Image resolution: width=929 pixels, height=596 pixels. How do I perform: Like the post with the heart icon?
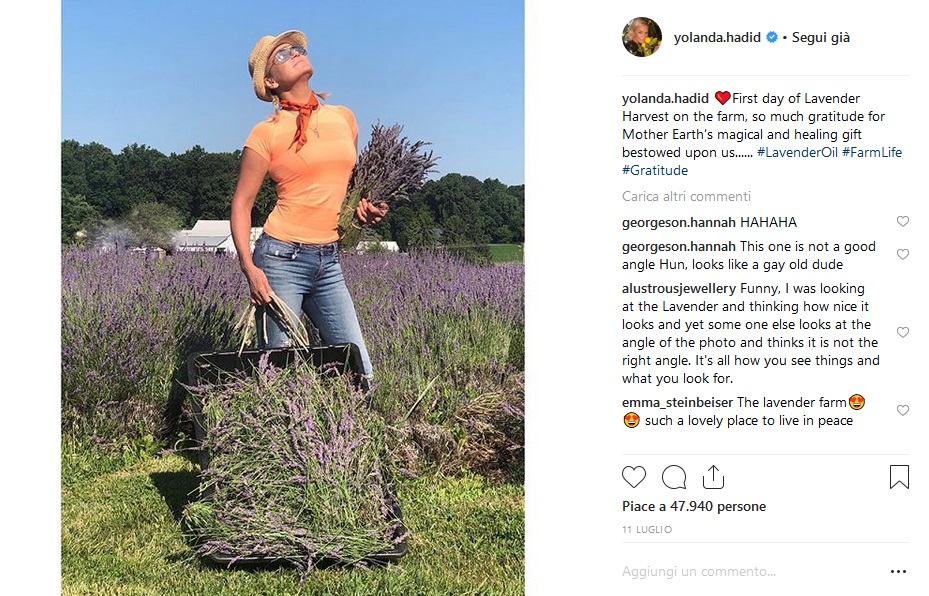633,477
